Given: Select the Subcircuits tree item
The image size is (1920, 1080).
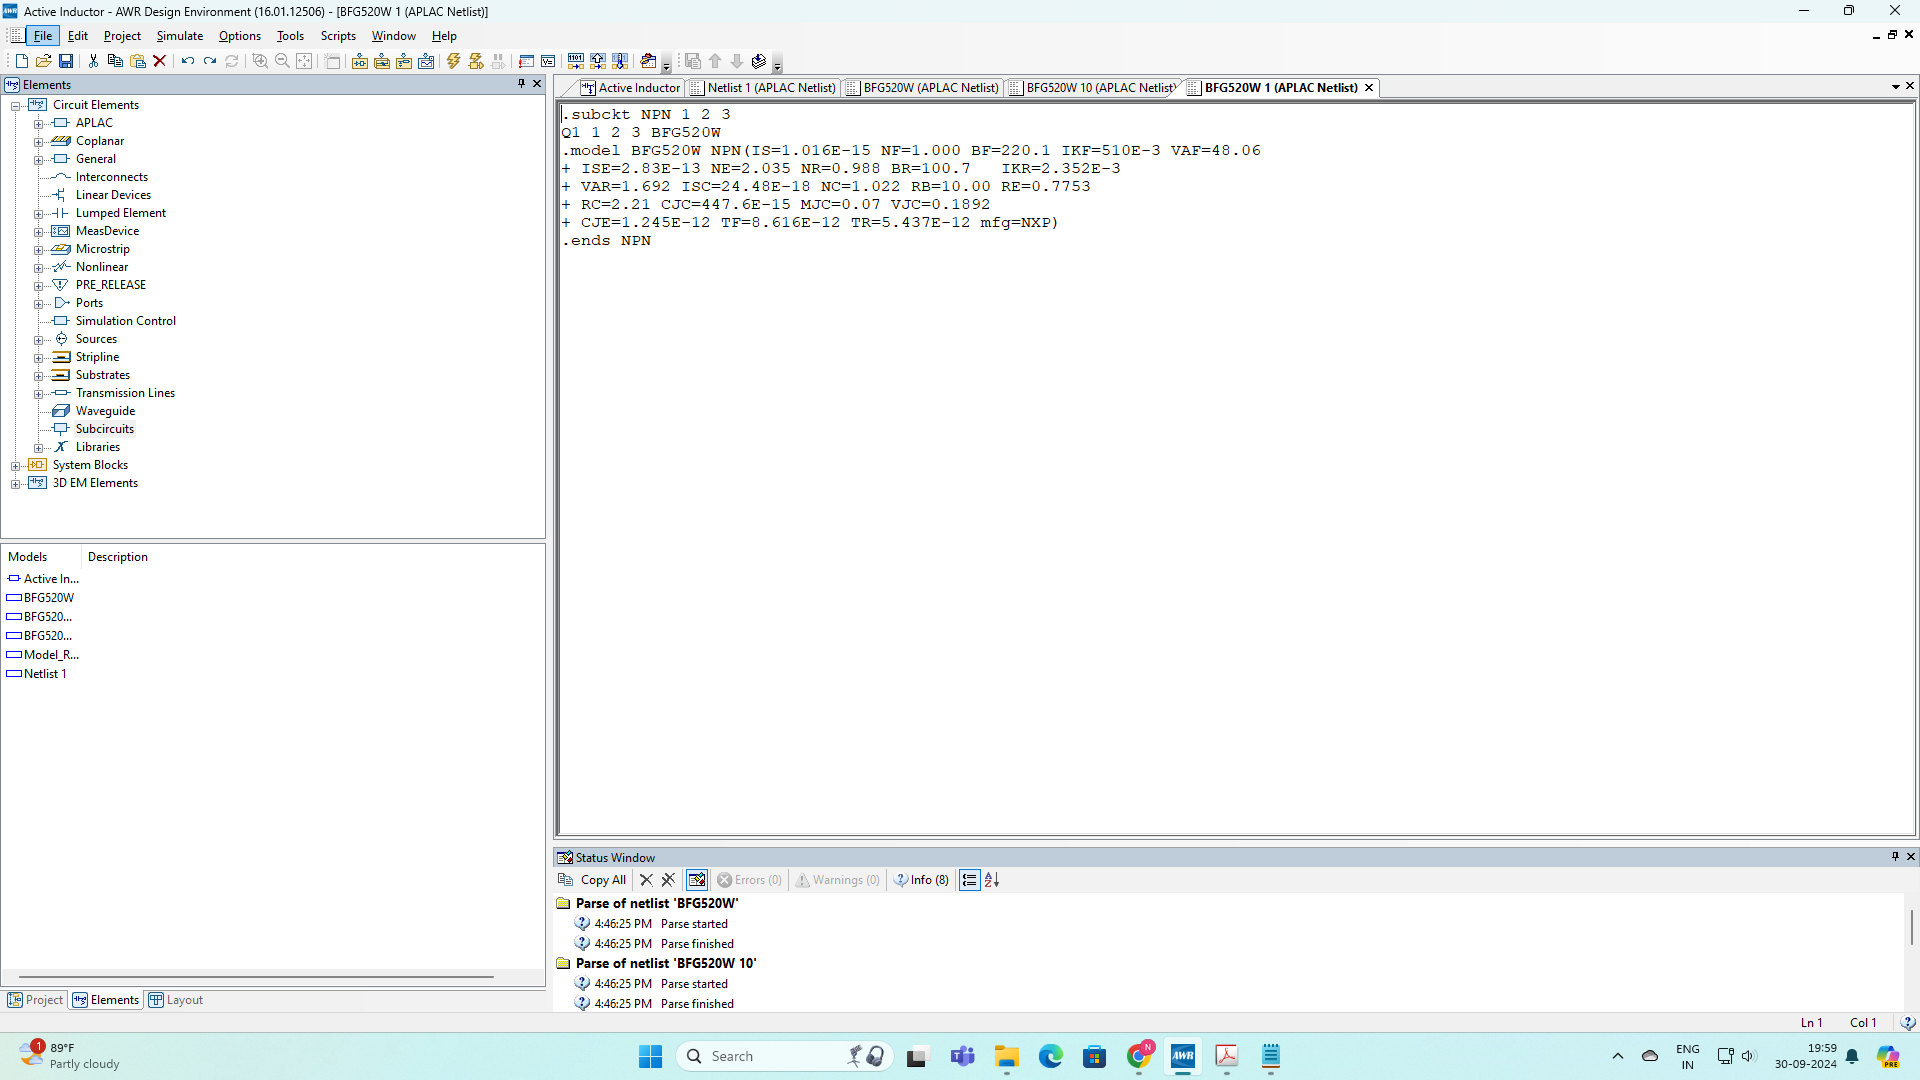Looking at the screenshot, I should 105,429.
